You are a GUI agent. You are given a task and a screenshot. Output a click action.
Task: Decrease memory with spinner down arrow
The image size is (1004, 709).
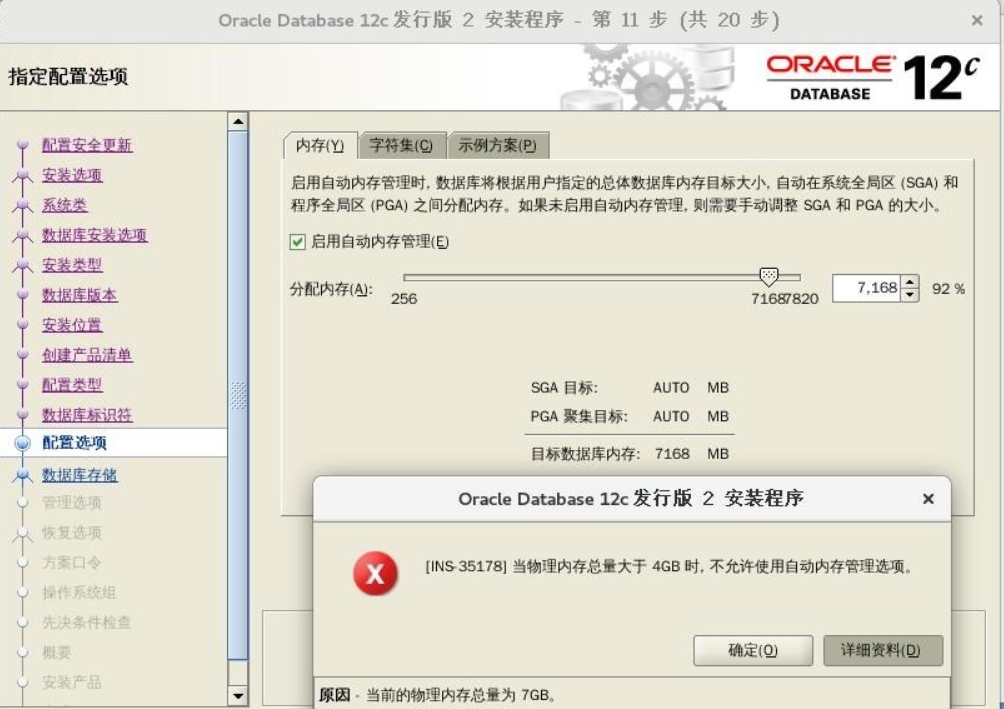tap(910, 295)
